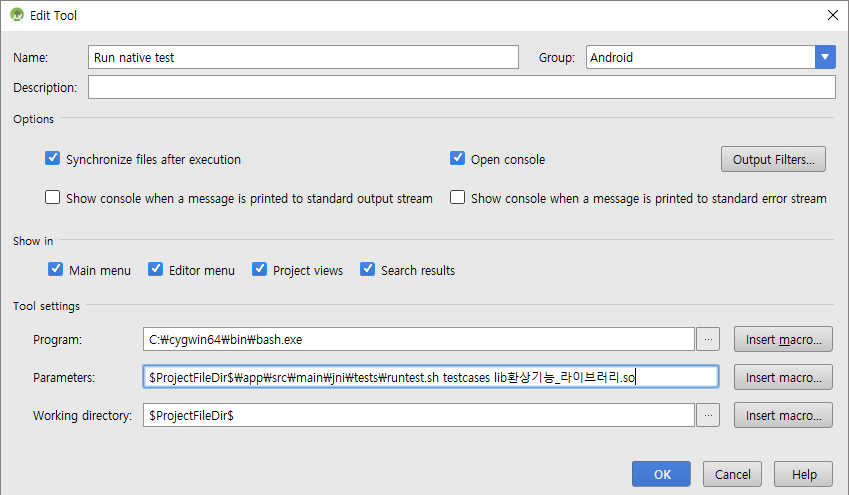Toggle Synchronize files after execution checkbox

point(53,159)
